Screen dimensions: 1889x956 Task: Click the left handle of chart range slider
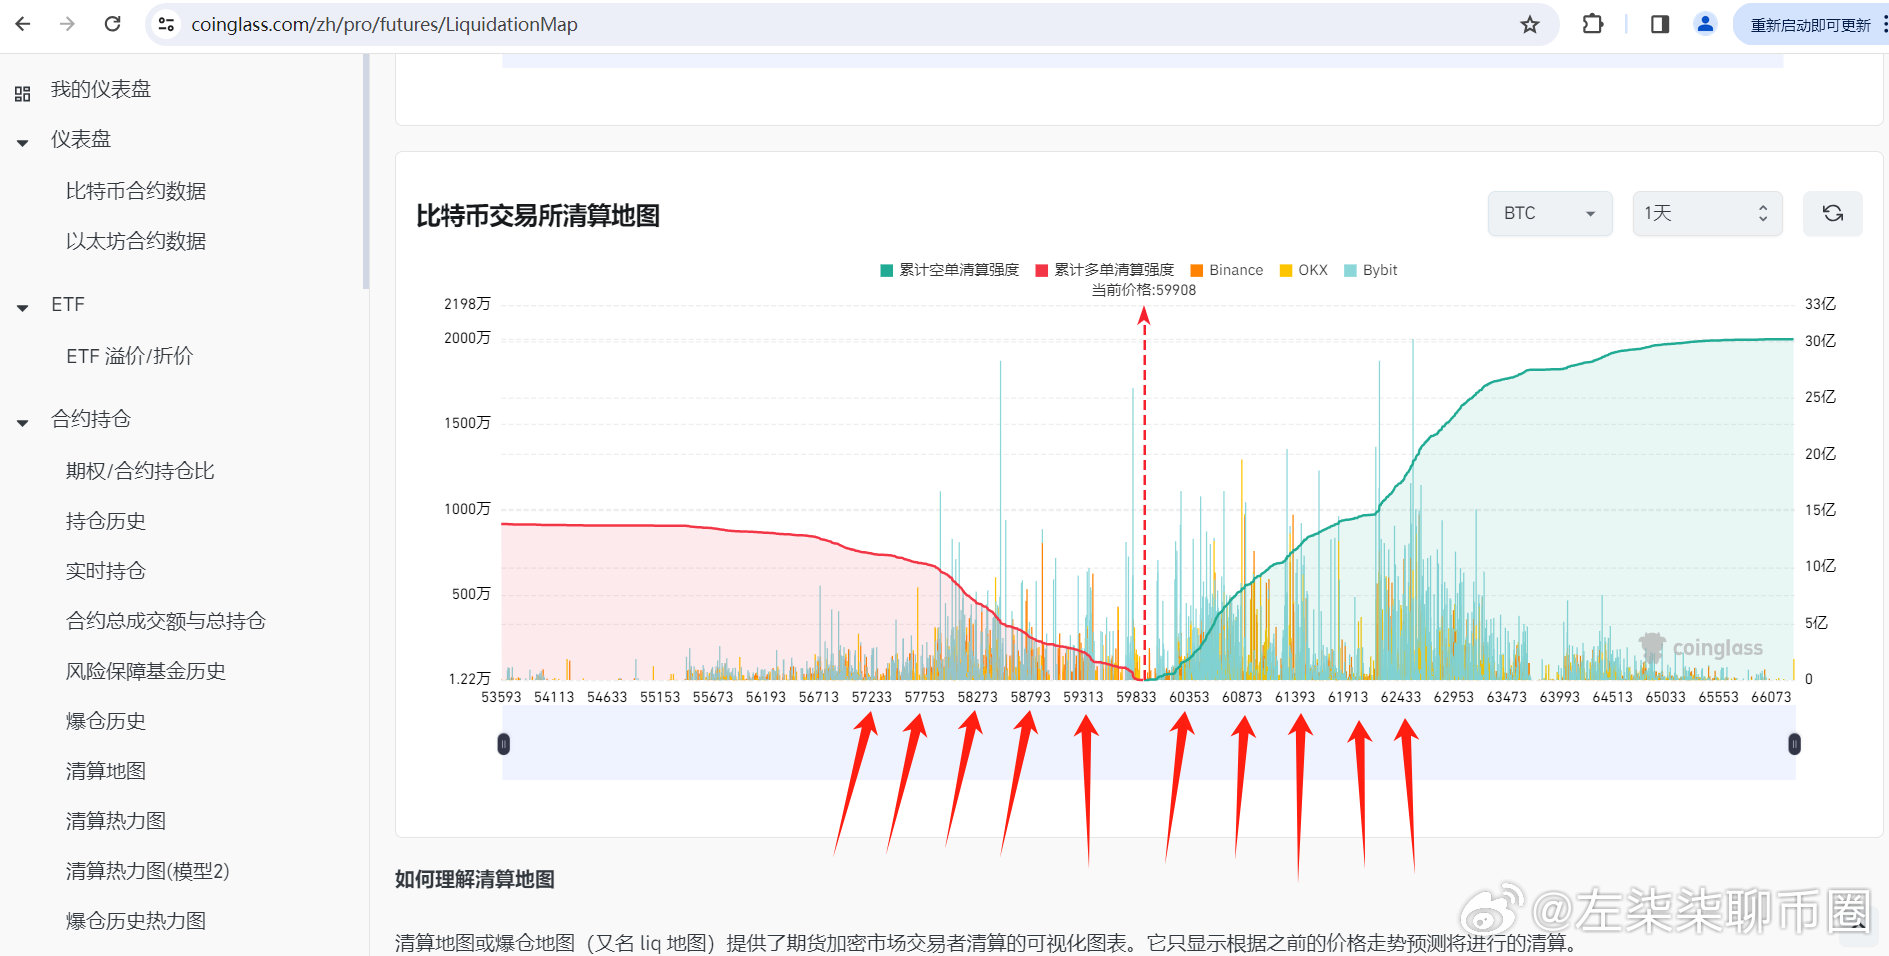(x=504, y=744)
